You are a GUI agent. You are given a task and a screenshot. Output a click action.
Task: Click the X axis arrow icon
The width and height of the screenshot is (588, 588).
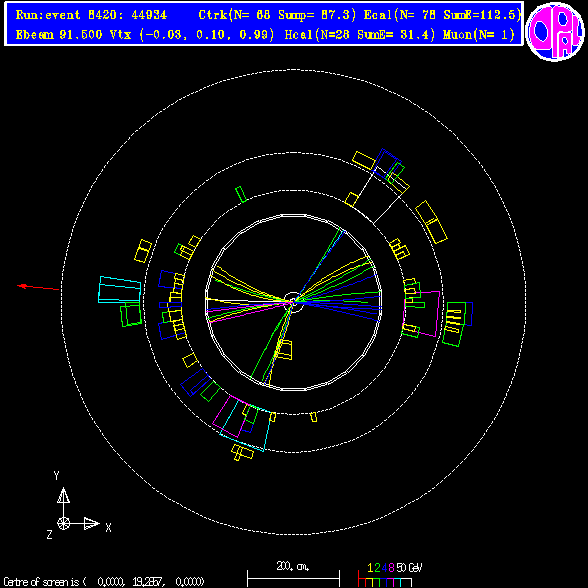click(x=92, y=523)
